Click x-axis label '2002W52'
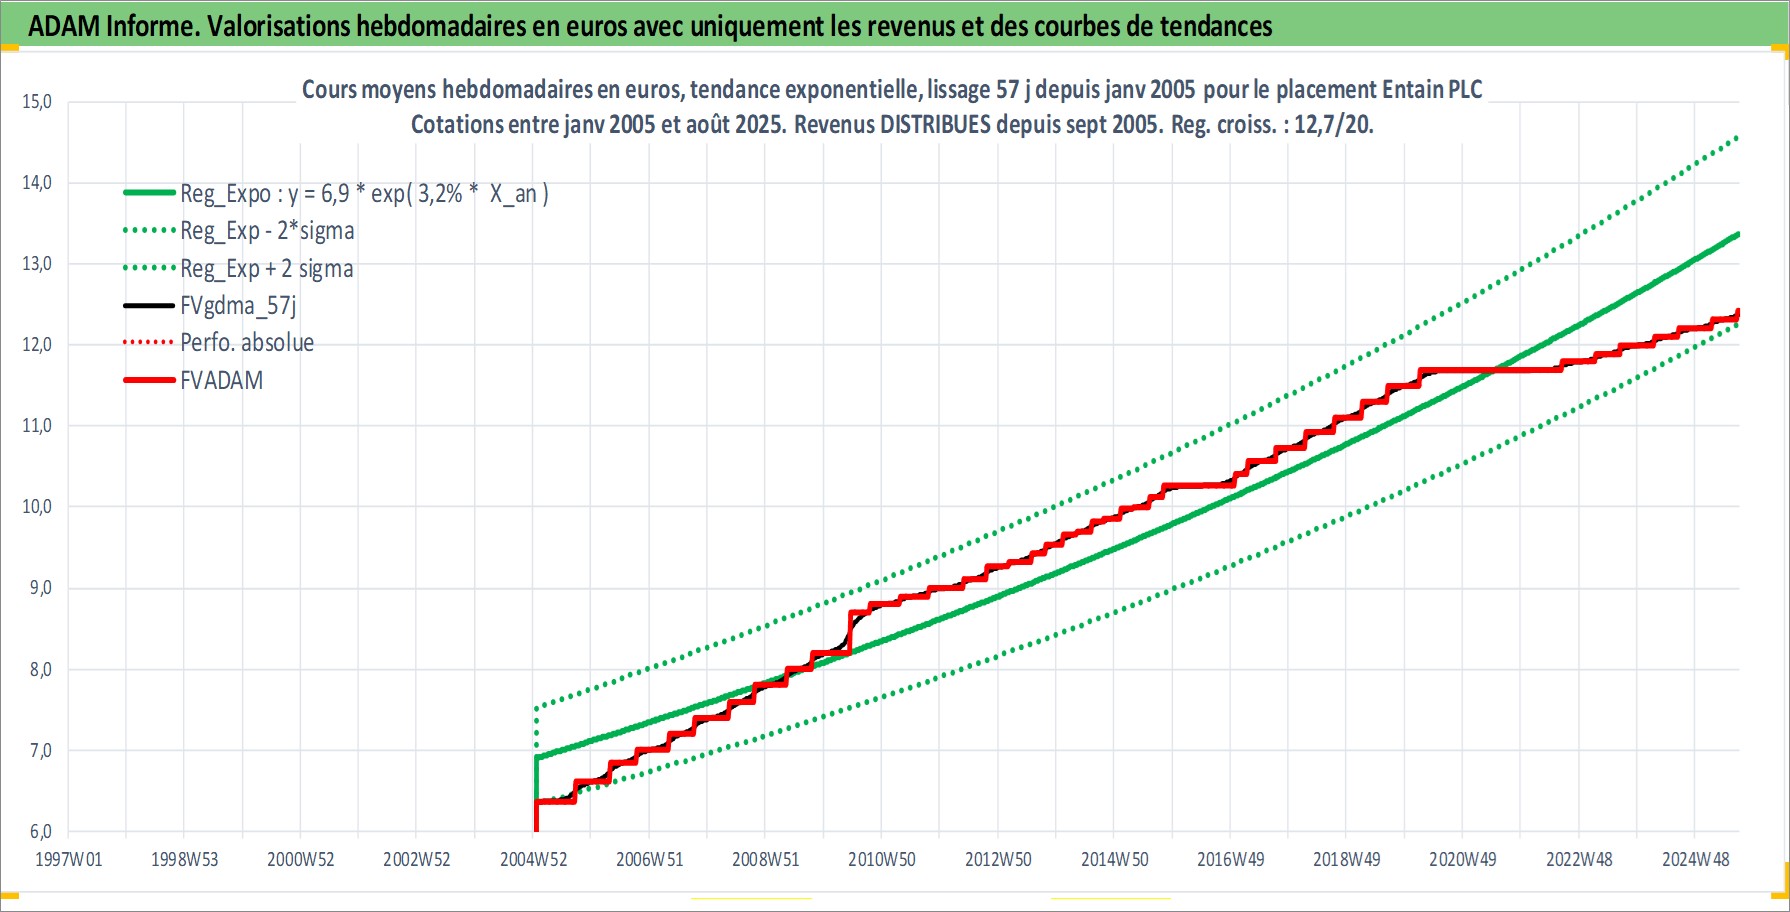This screenshot has height=912, width=1790. [x=417, y=859]
